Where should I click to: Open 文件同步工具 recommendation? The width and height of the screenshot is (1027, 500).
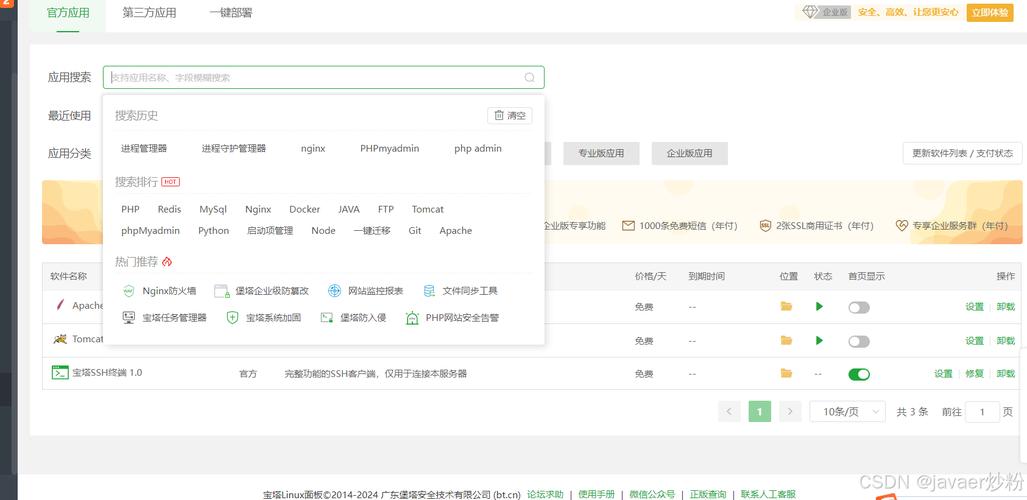(x=460, y=290)
